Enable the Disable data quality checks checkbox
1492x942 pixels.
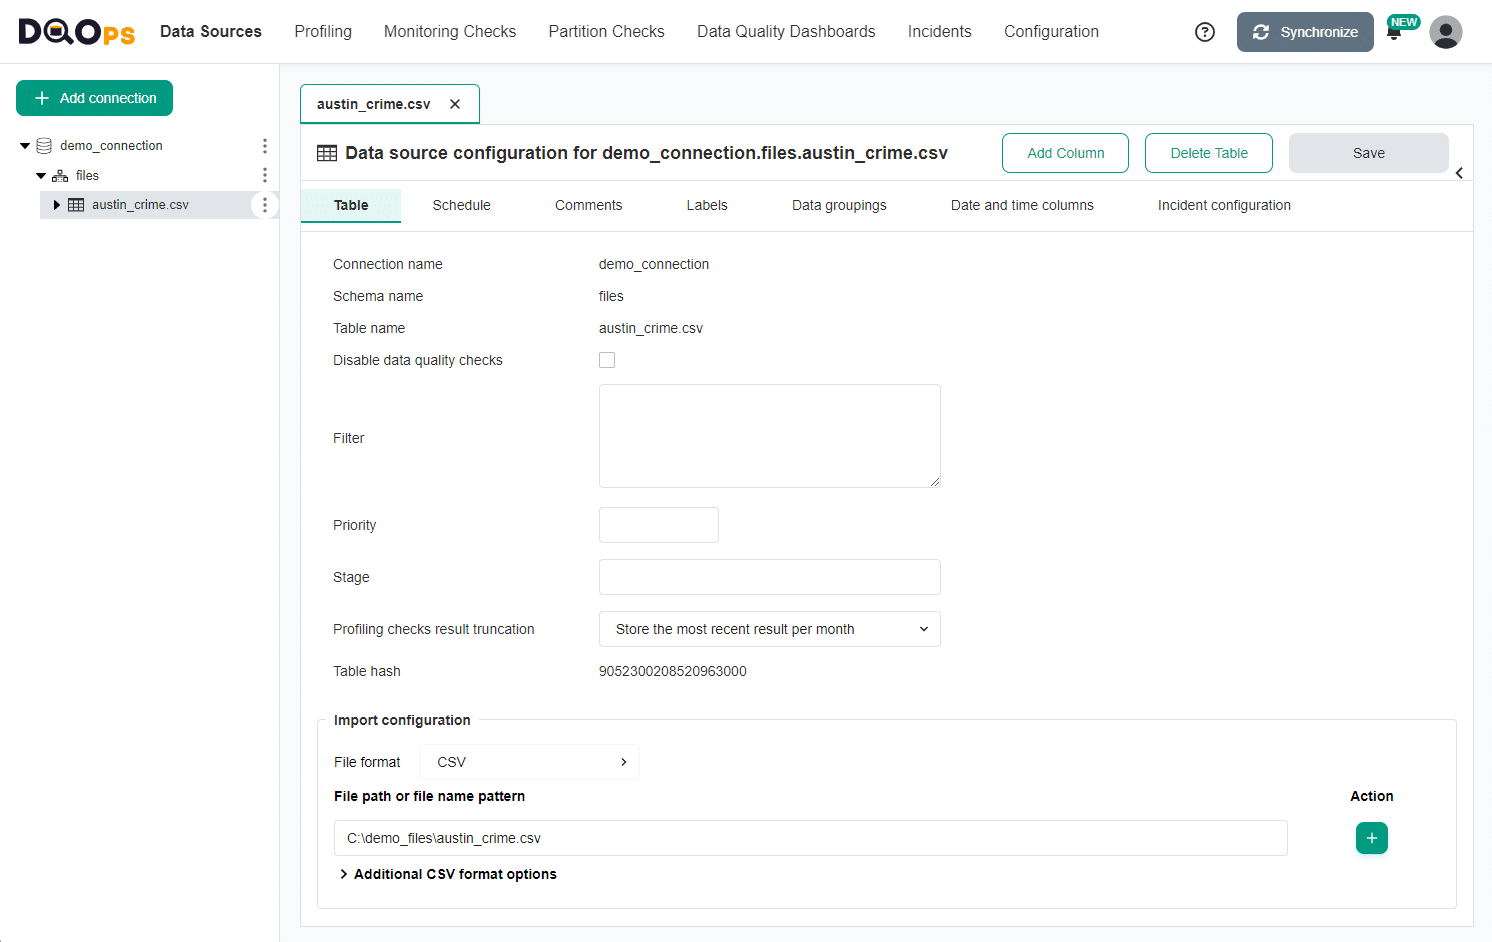coord(607,360)
